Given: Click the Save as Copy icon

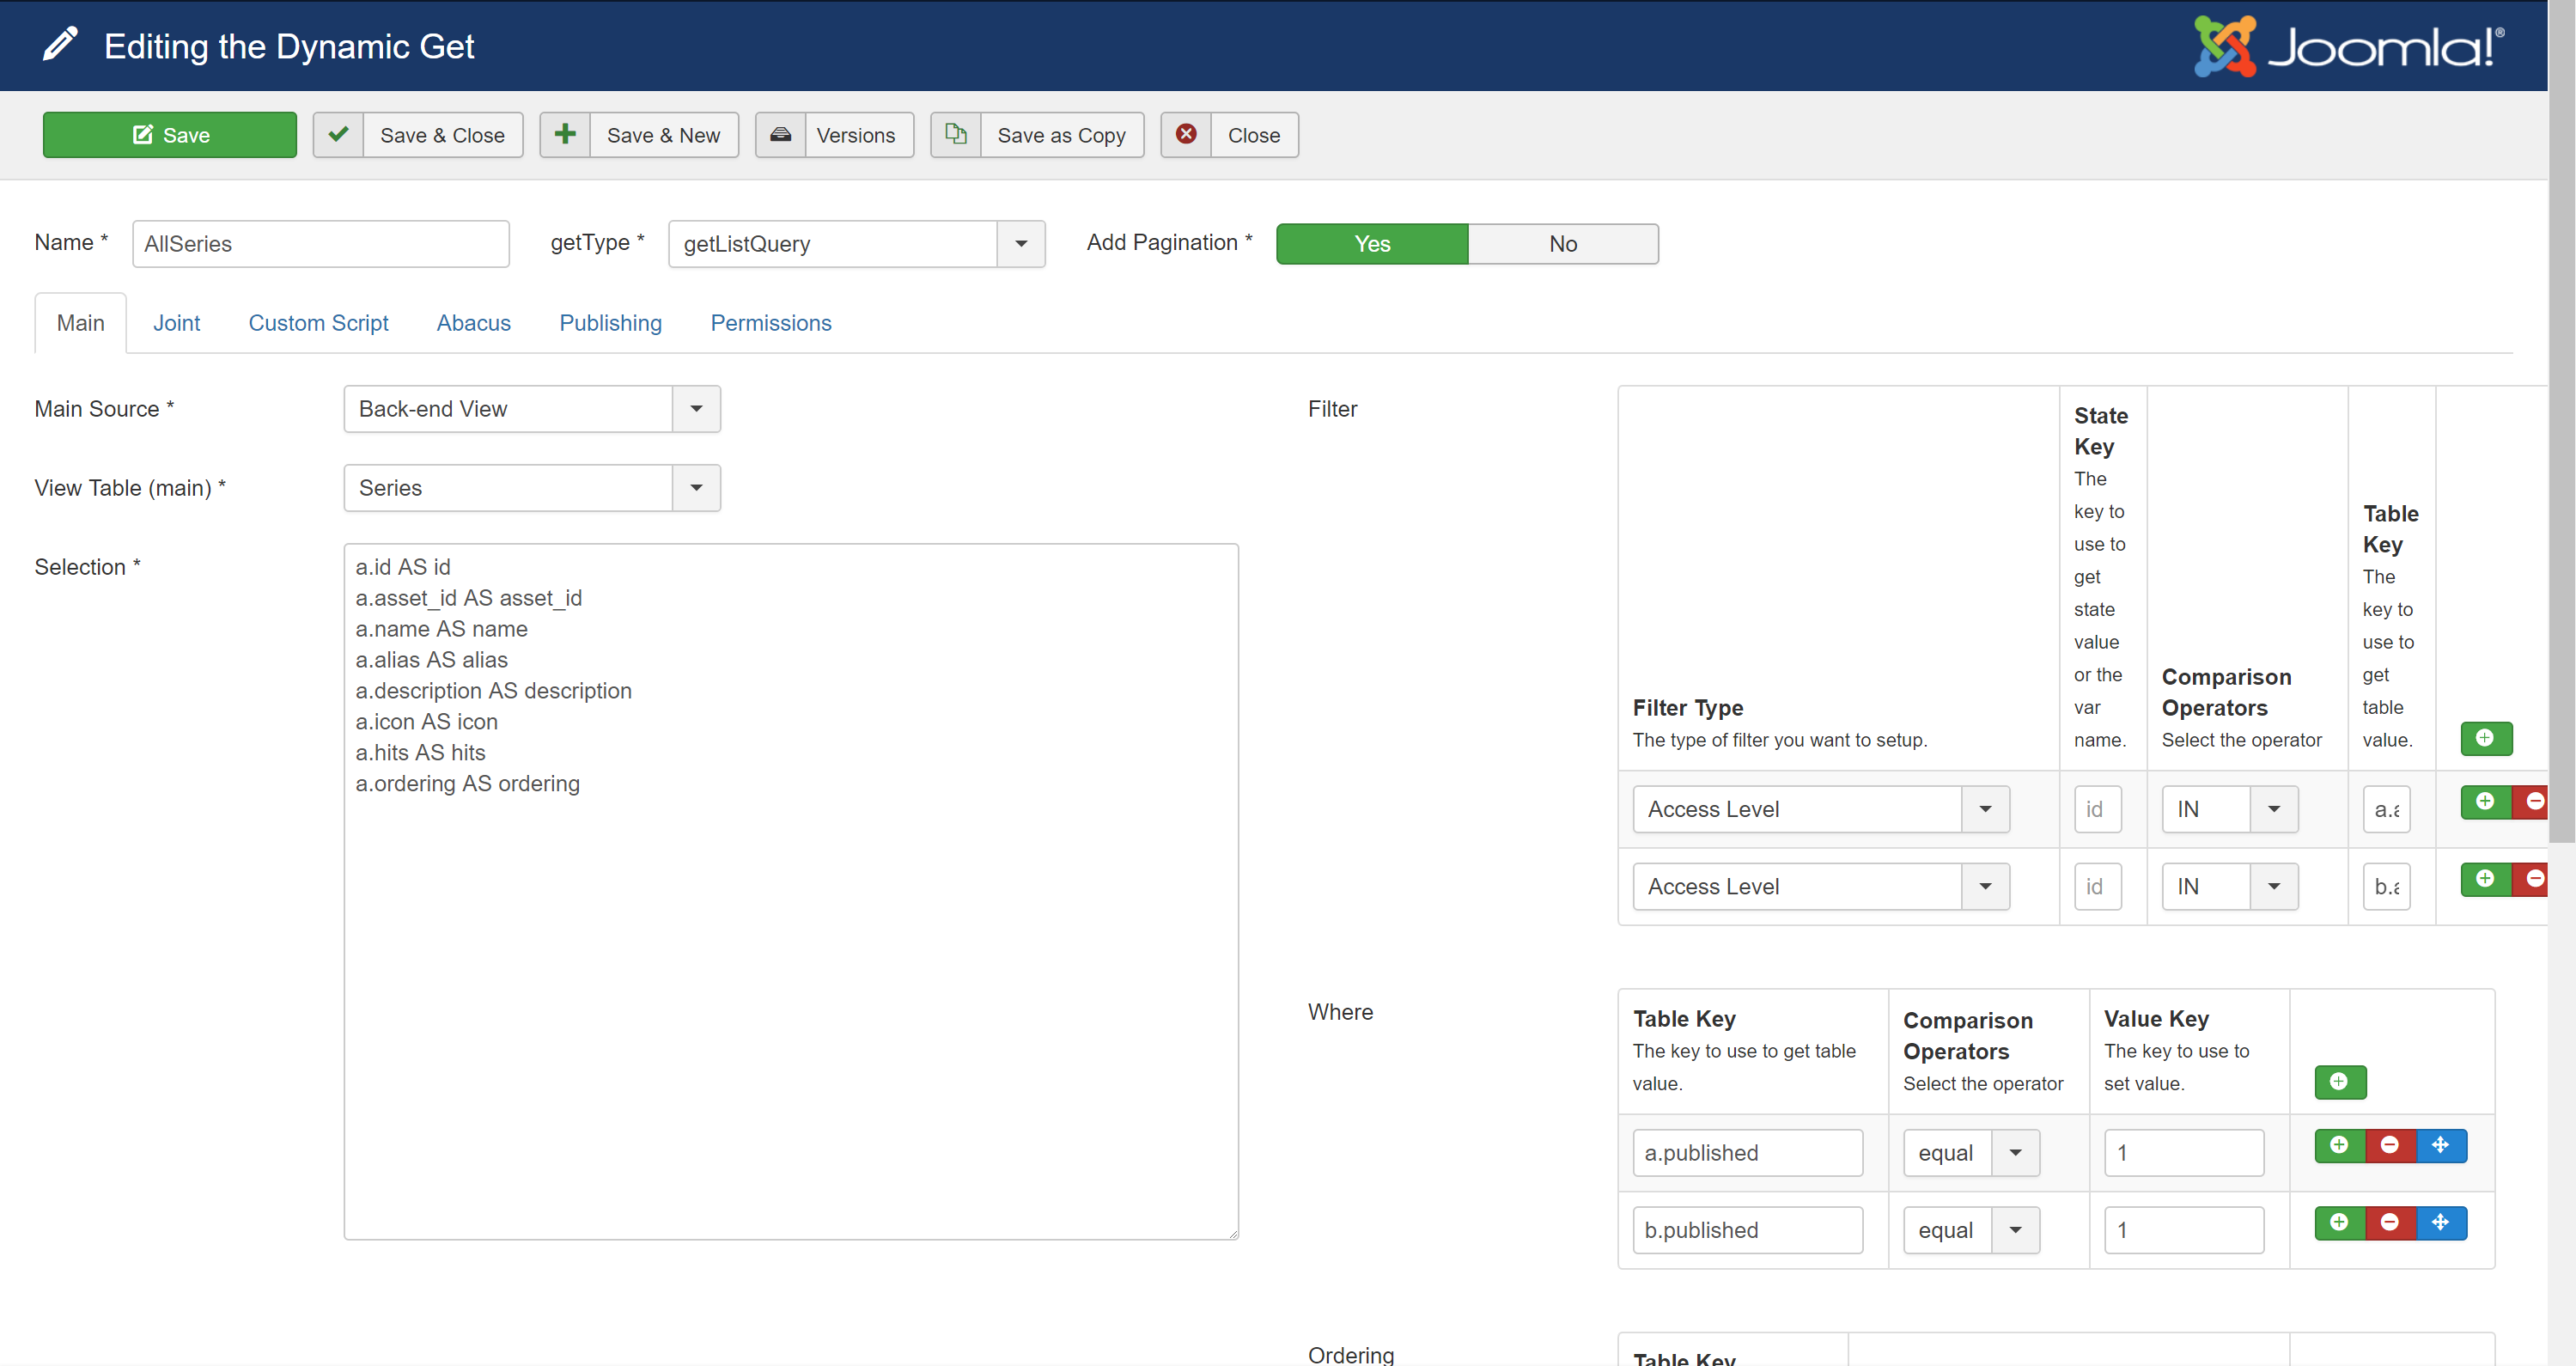Looking at the screenshot, I should tap(956, 135).
